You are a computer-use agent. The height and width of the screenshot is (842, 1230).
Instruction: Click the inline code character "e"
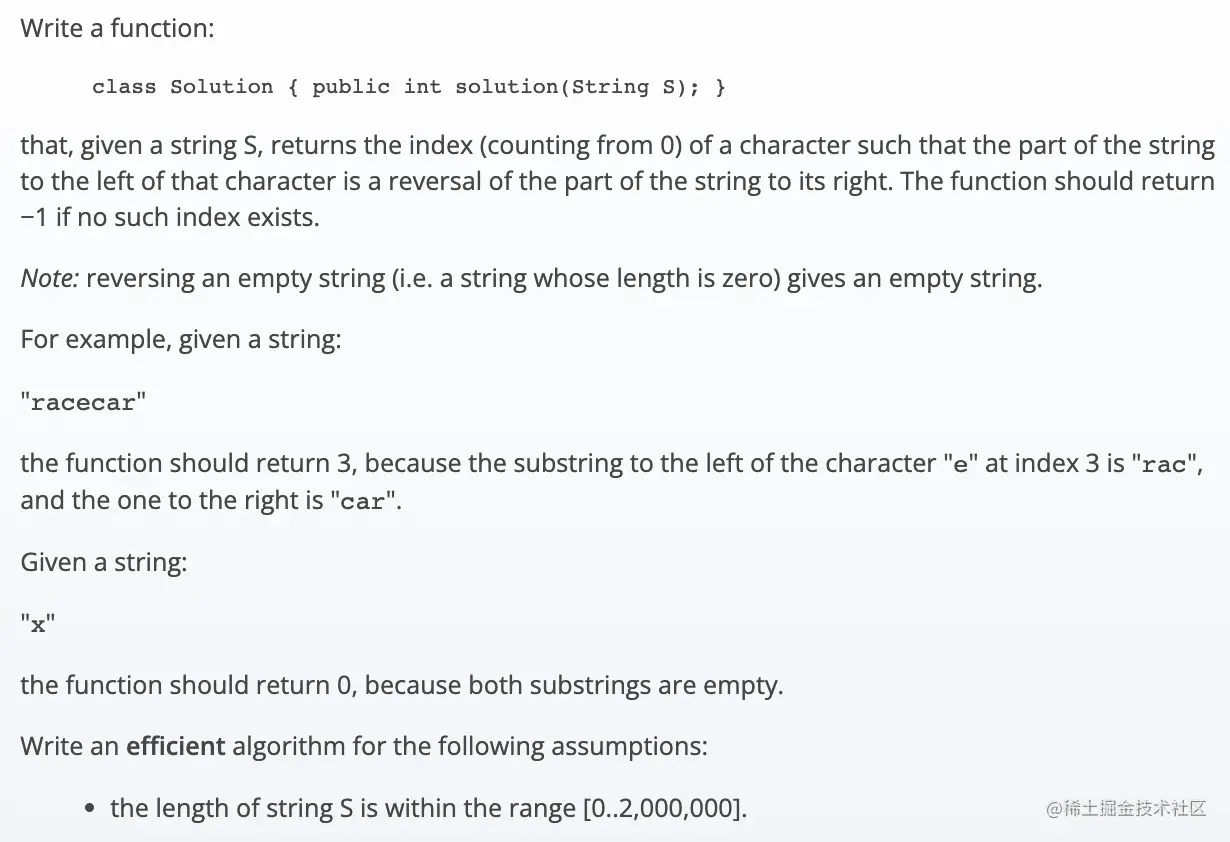pyautogui.click(x=962, y=465)
